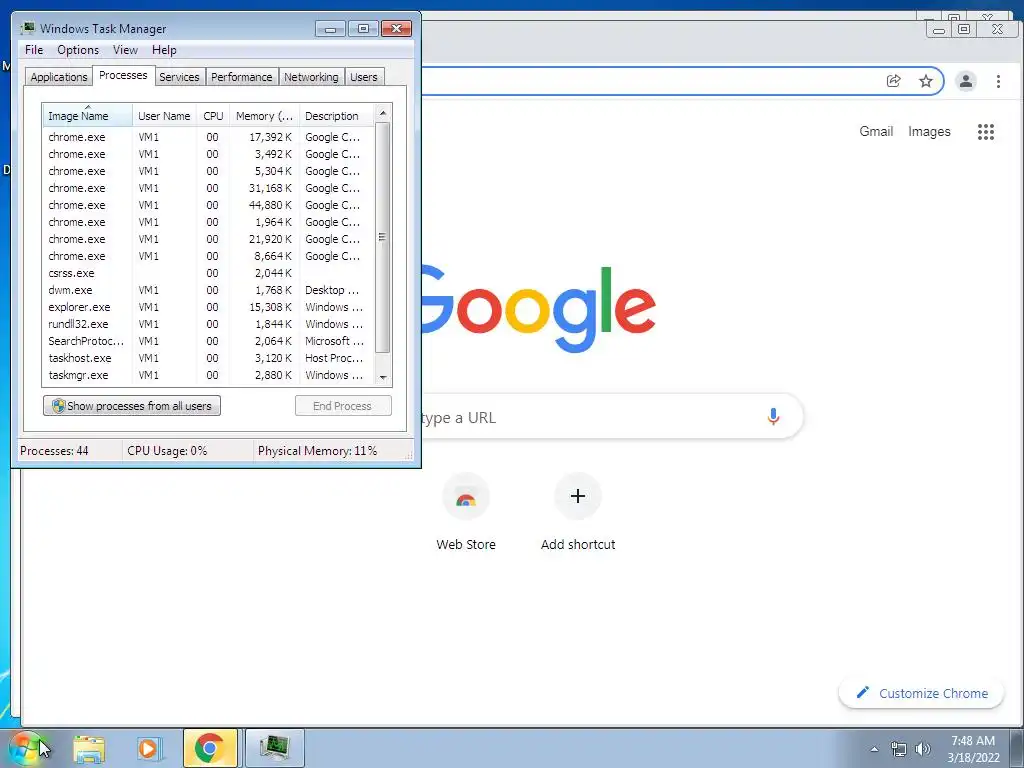
Task: Select the csrss.exe process row
Action: pos(209,273)
